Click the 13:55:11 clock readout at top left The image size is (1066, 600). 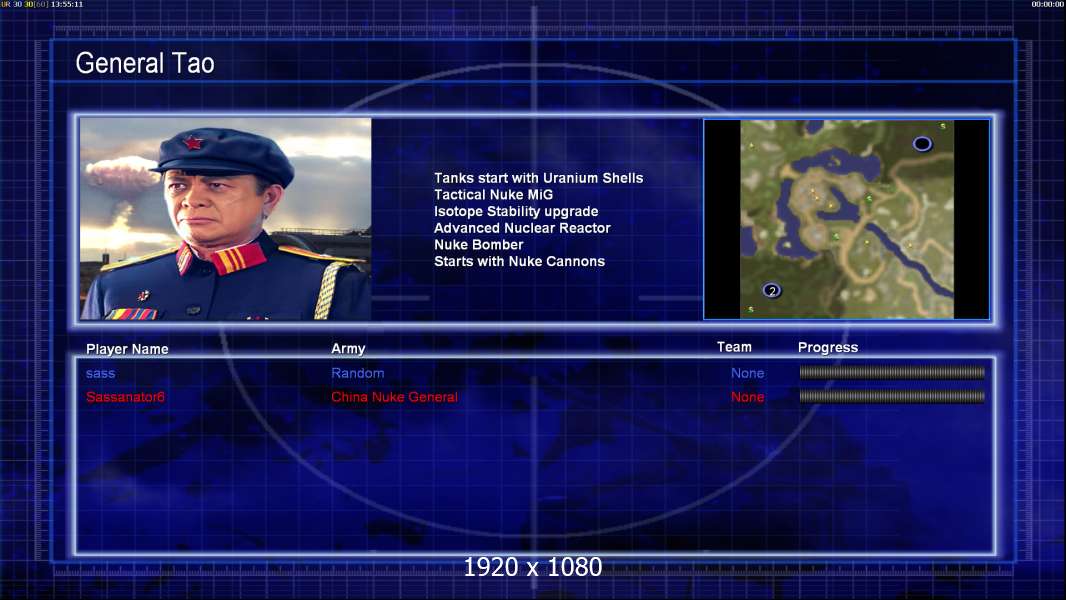67,4
